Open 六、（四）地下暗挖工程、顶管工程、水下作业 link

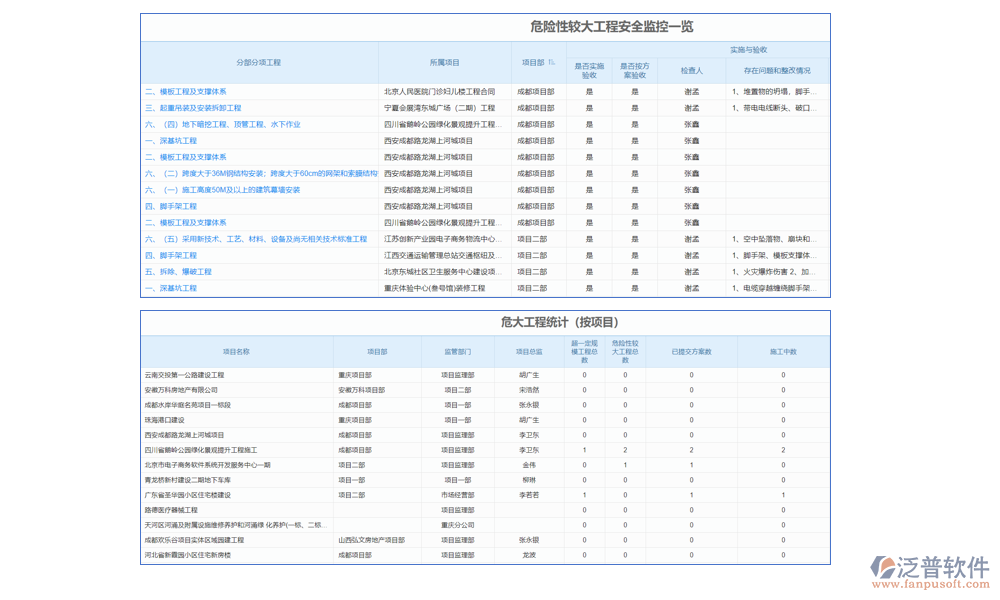click(x=222, y=124)
